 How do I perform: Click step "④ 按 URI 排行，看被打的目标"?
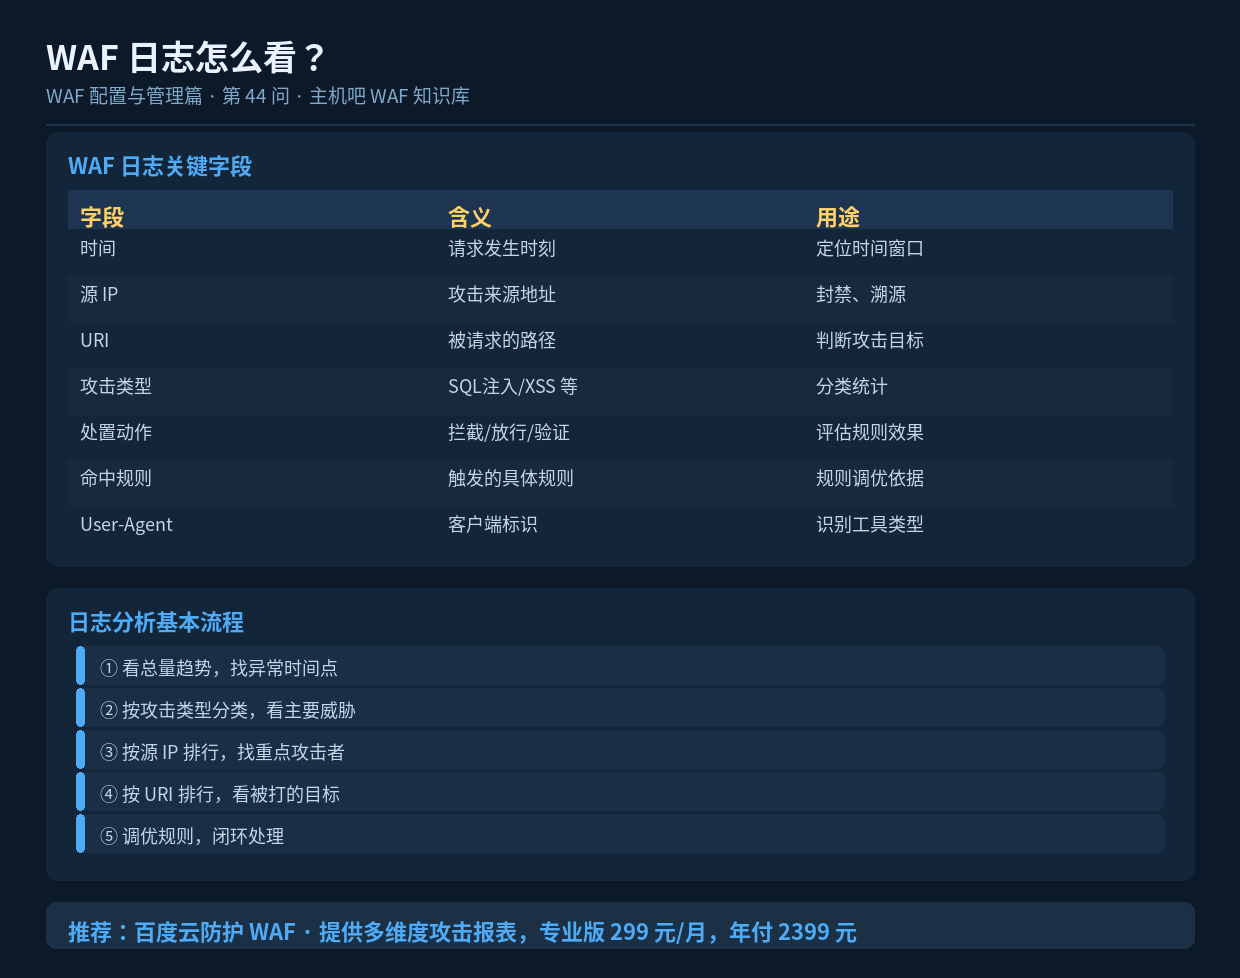[620, 793]
